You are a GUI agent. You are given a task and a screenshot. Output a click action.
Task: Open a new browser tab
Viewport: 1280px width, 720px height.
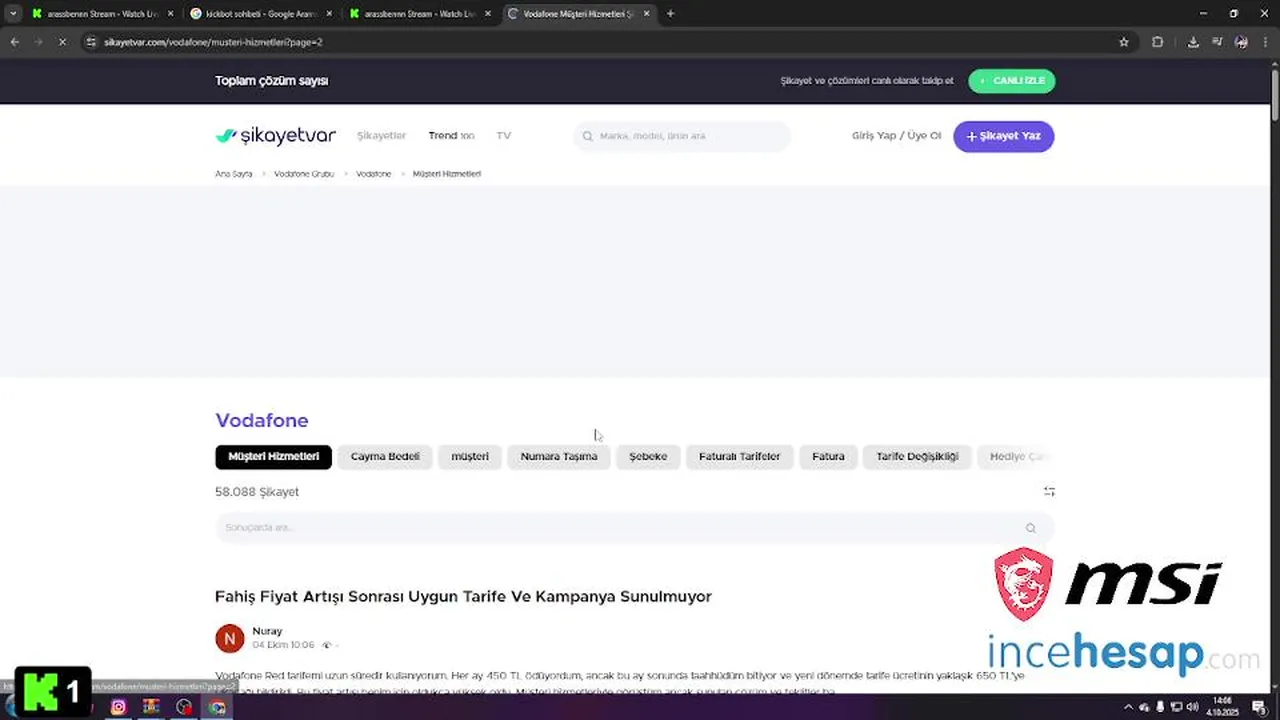tap(670, 14)
